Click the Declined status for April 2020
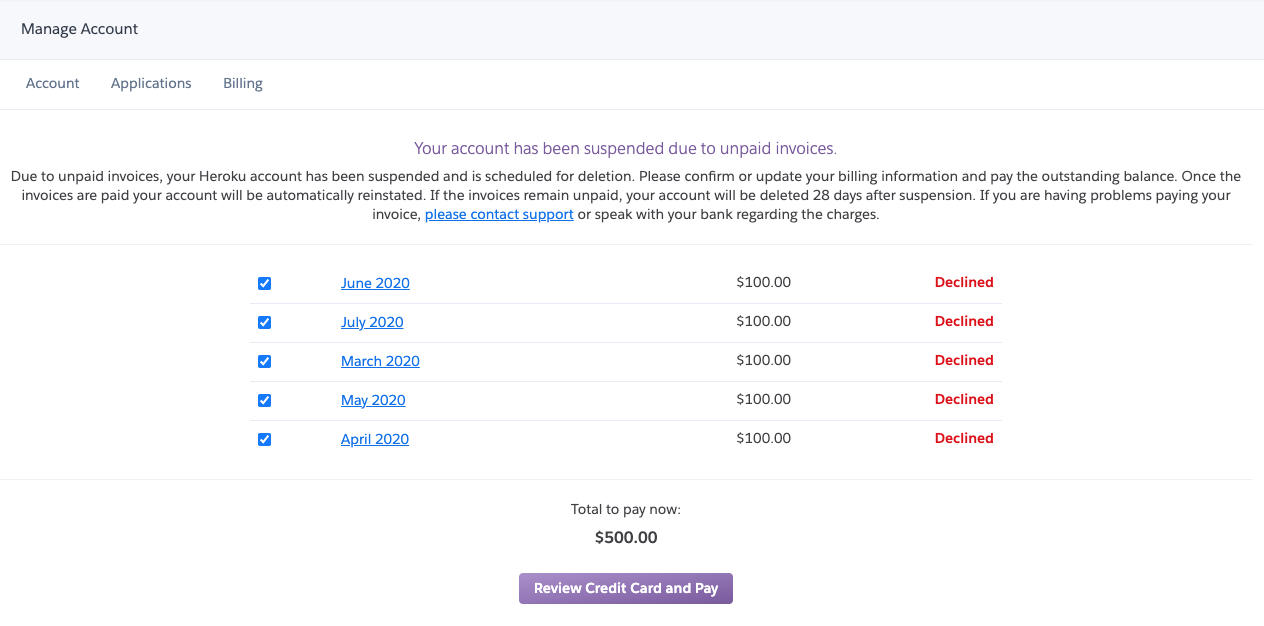Image resolution: width=1264 pixels, height=626 pixels. (964, 439)
